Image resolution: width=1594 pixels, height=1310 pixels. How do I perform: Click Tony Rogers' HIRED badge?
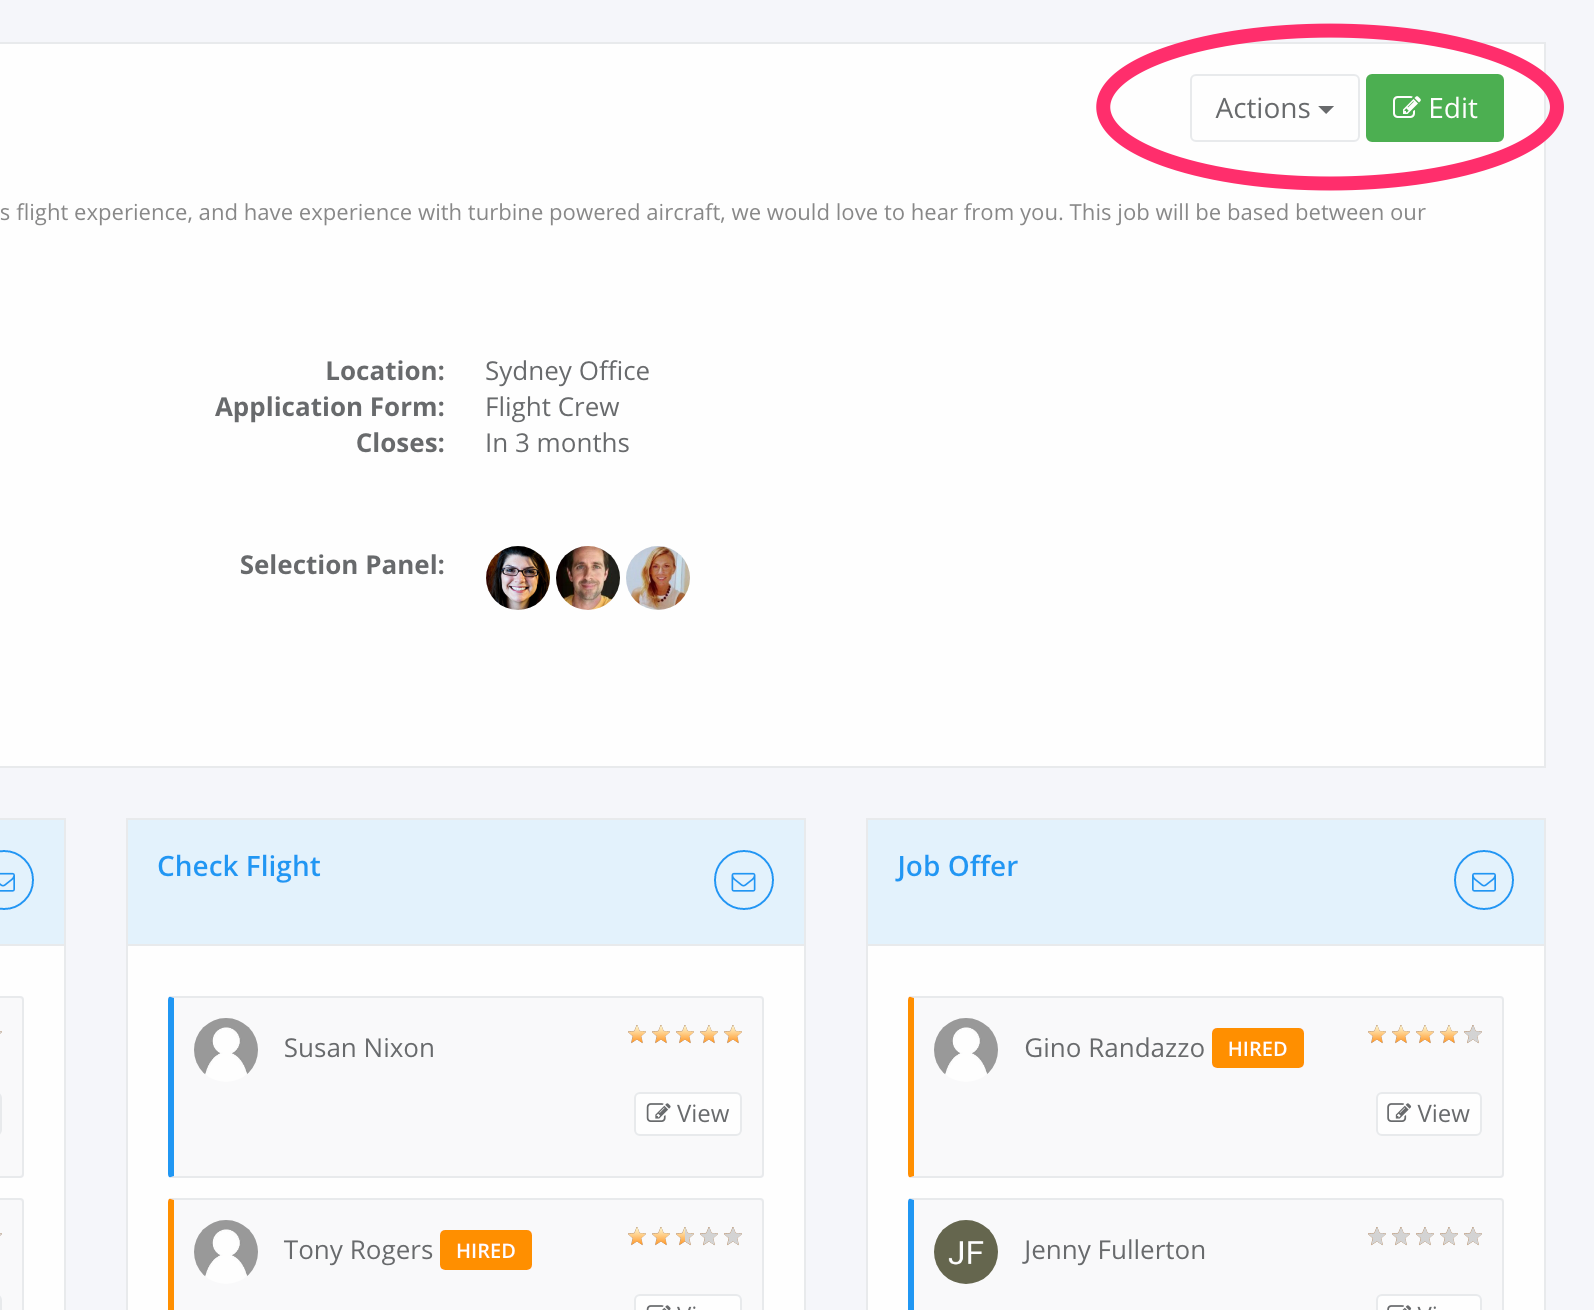[x=486, y=1250]
